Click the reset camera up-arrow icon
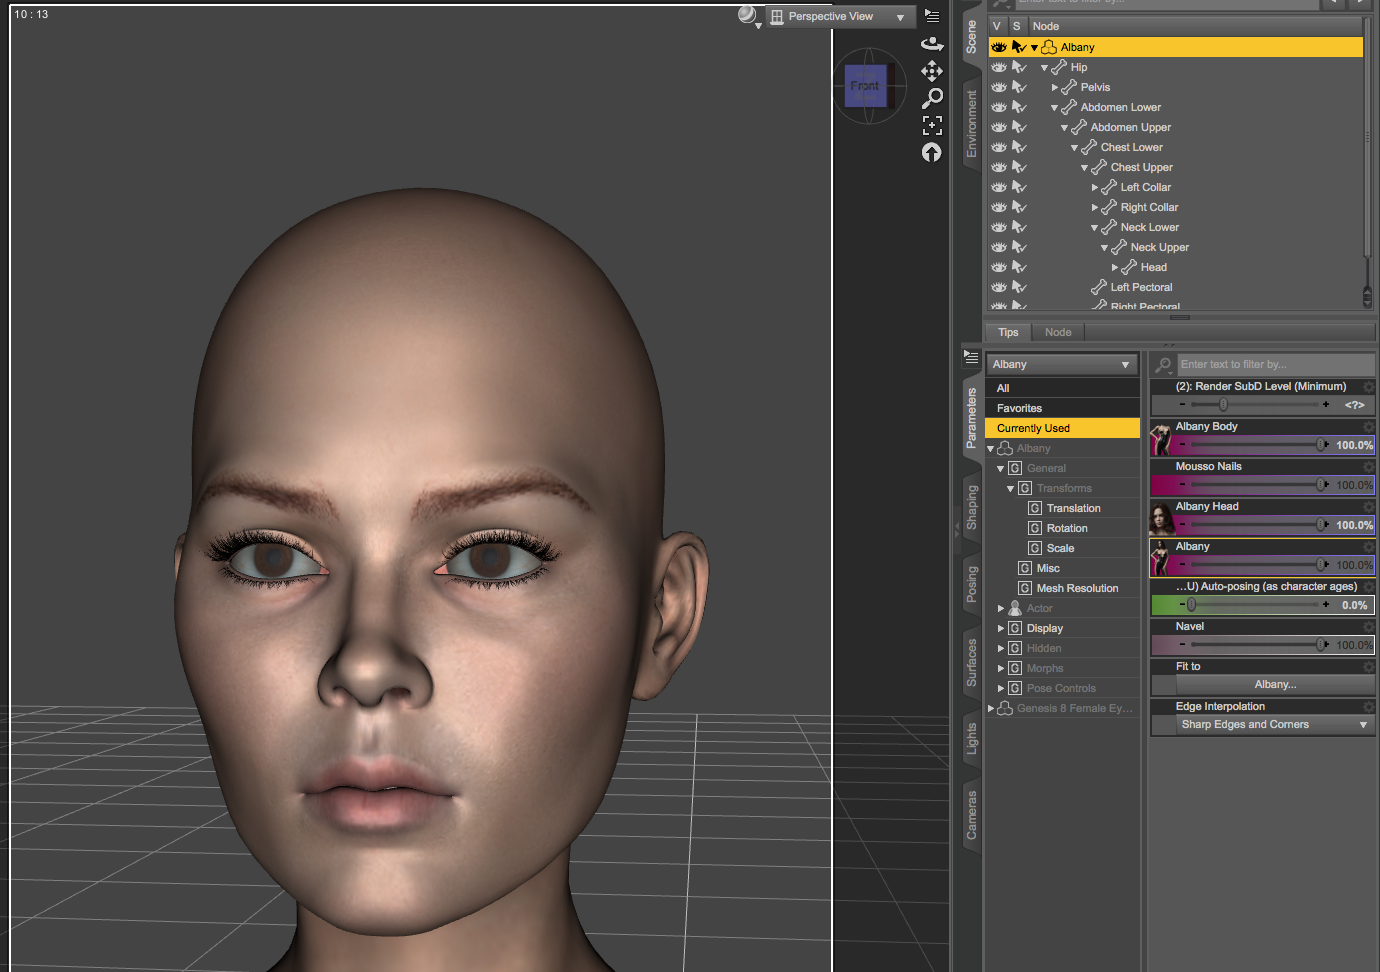The width and height of the screenshot is (1380, 972). [x=932, y=152]
